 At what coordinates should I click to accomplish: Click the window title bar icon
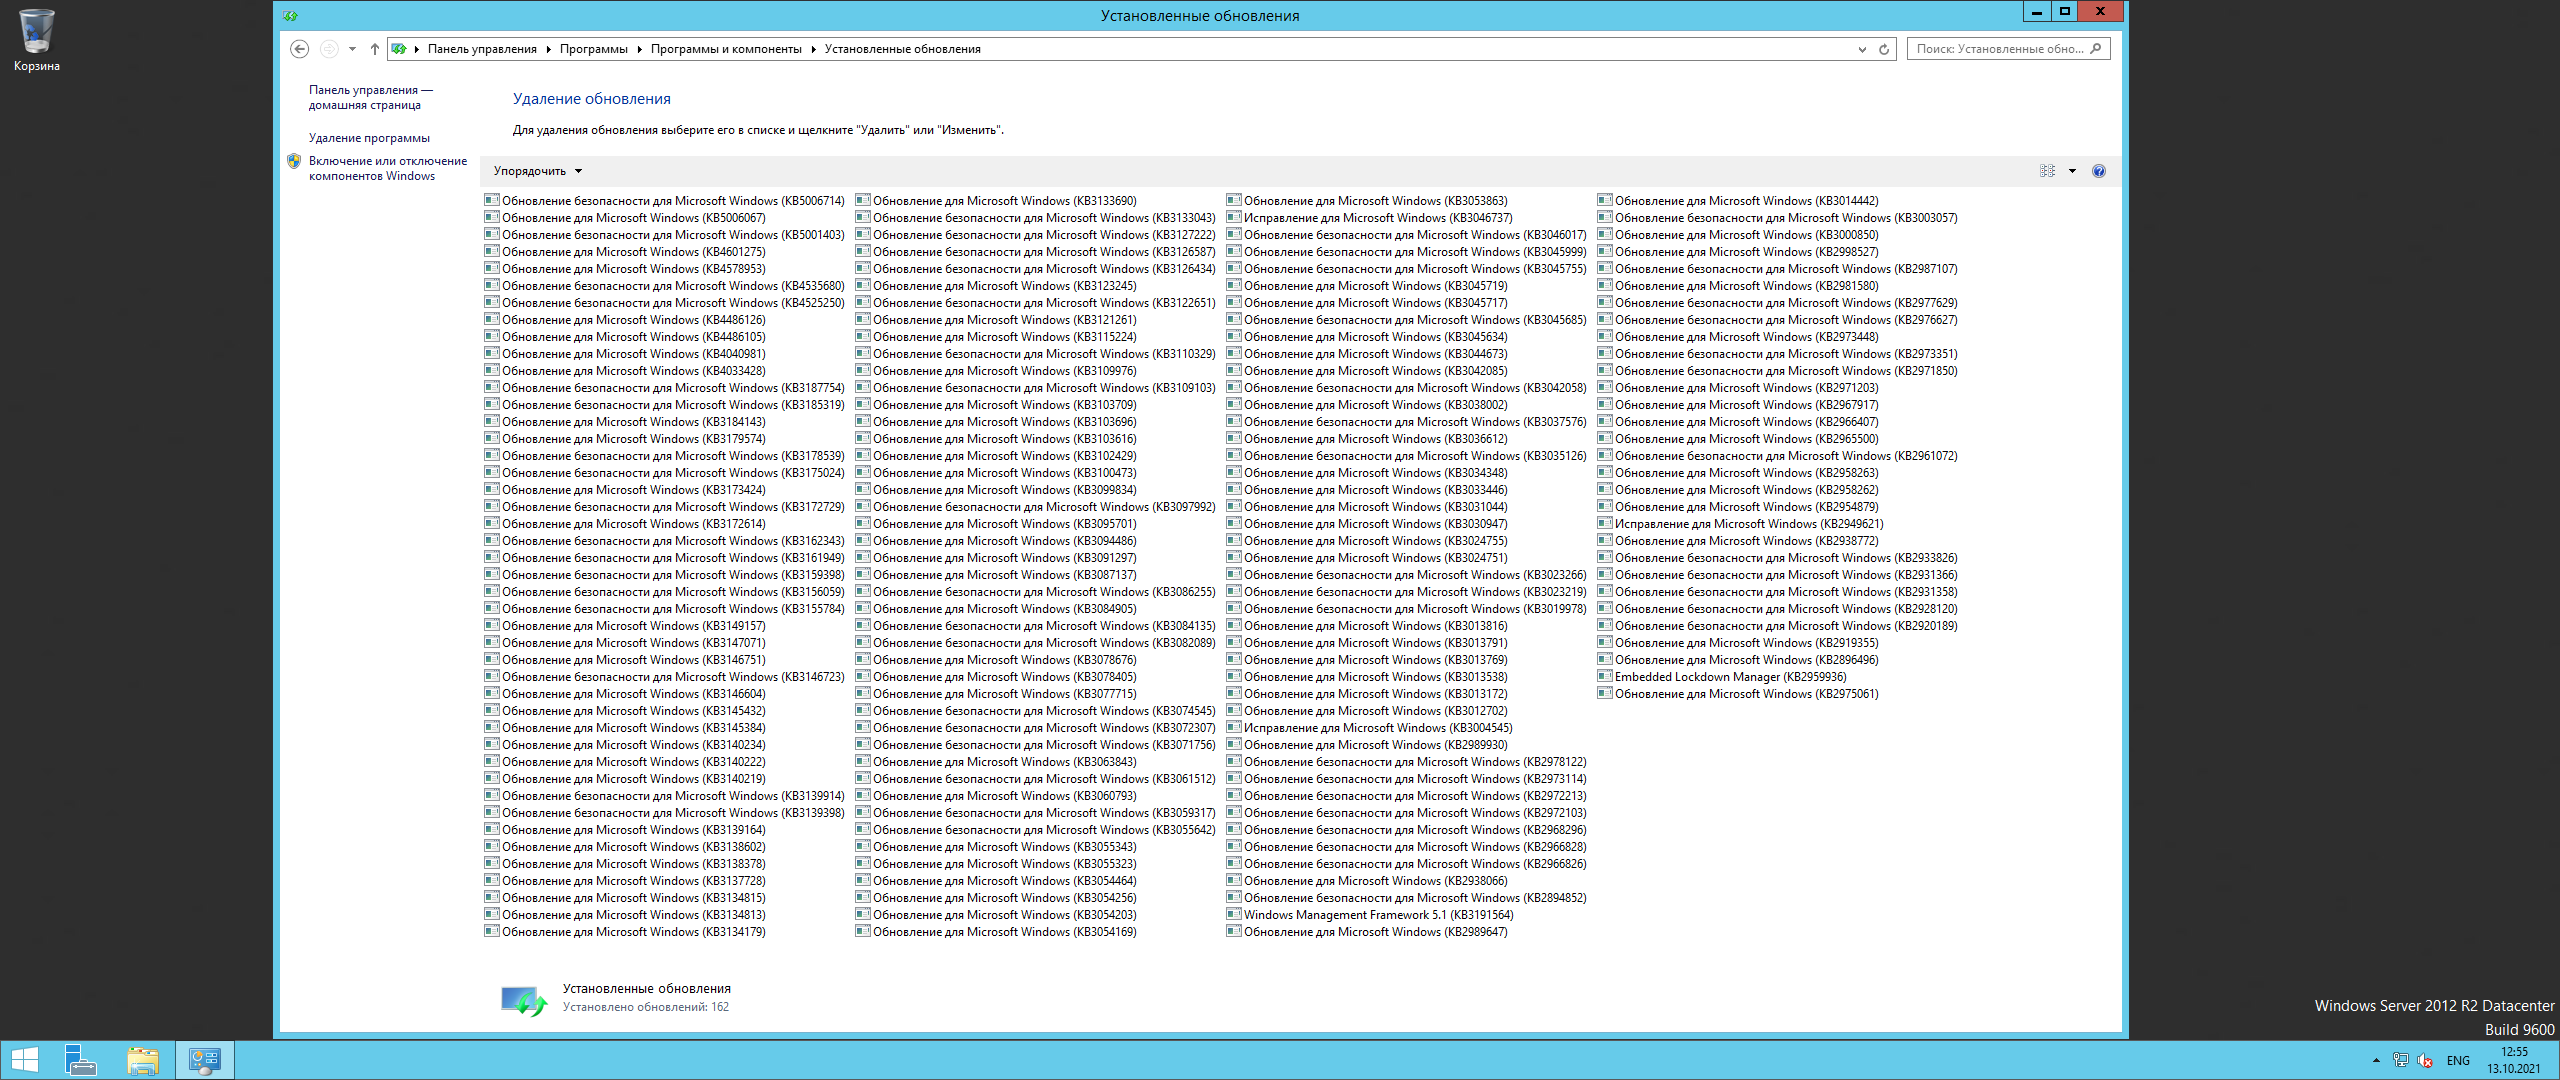(x=290, y=15)
